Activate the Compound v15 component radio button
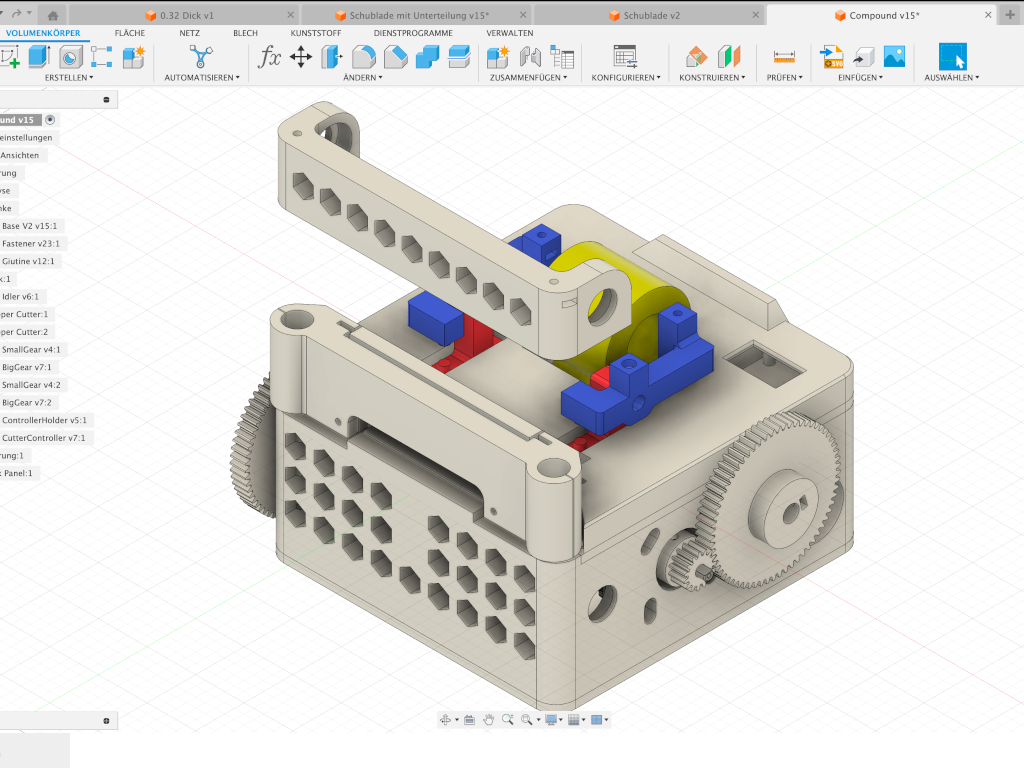1024x768 pixels. point(50,120)
